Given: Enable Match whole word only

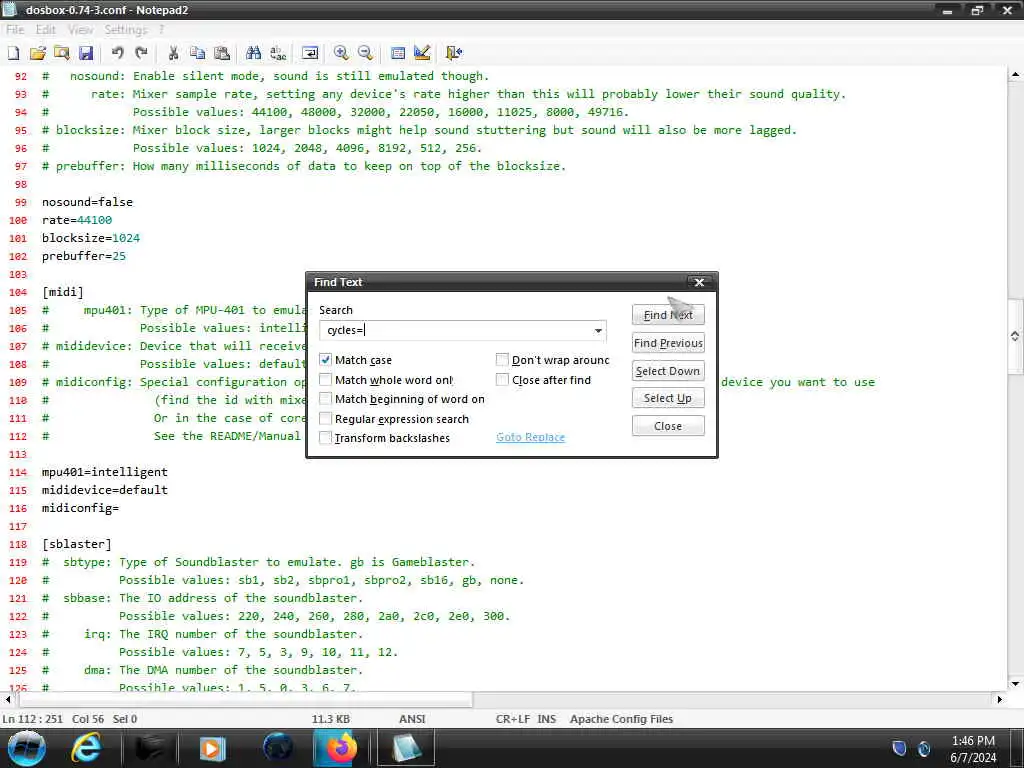Looking at the screenshot, I should (325, 379).
